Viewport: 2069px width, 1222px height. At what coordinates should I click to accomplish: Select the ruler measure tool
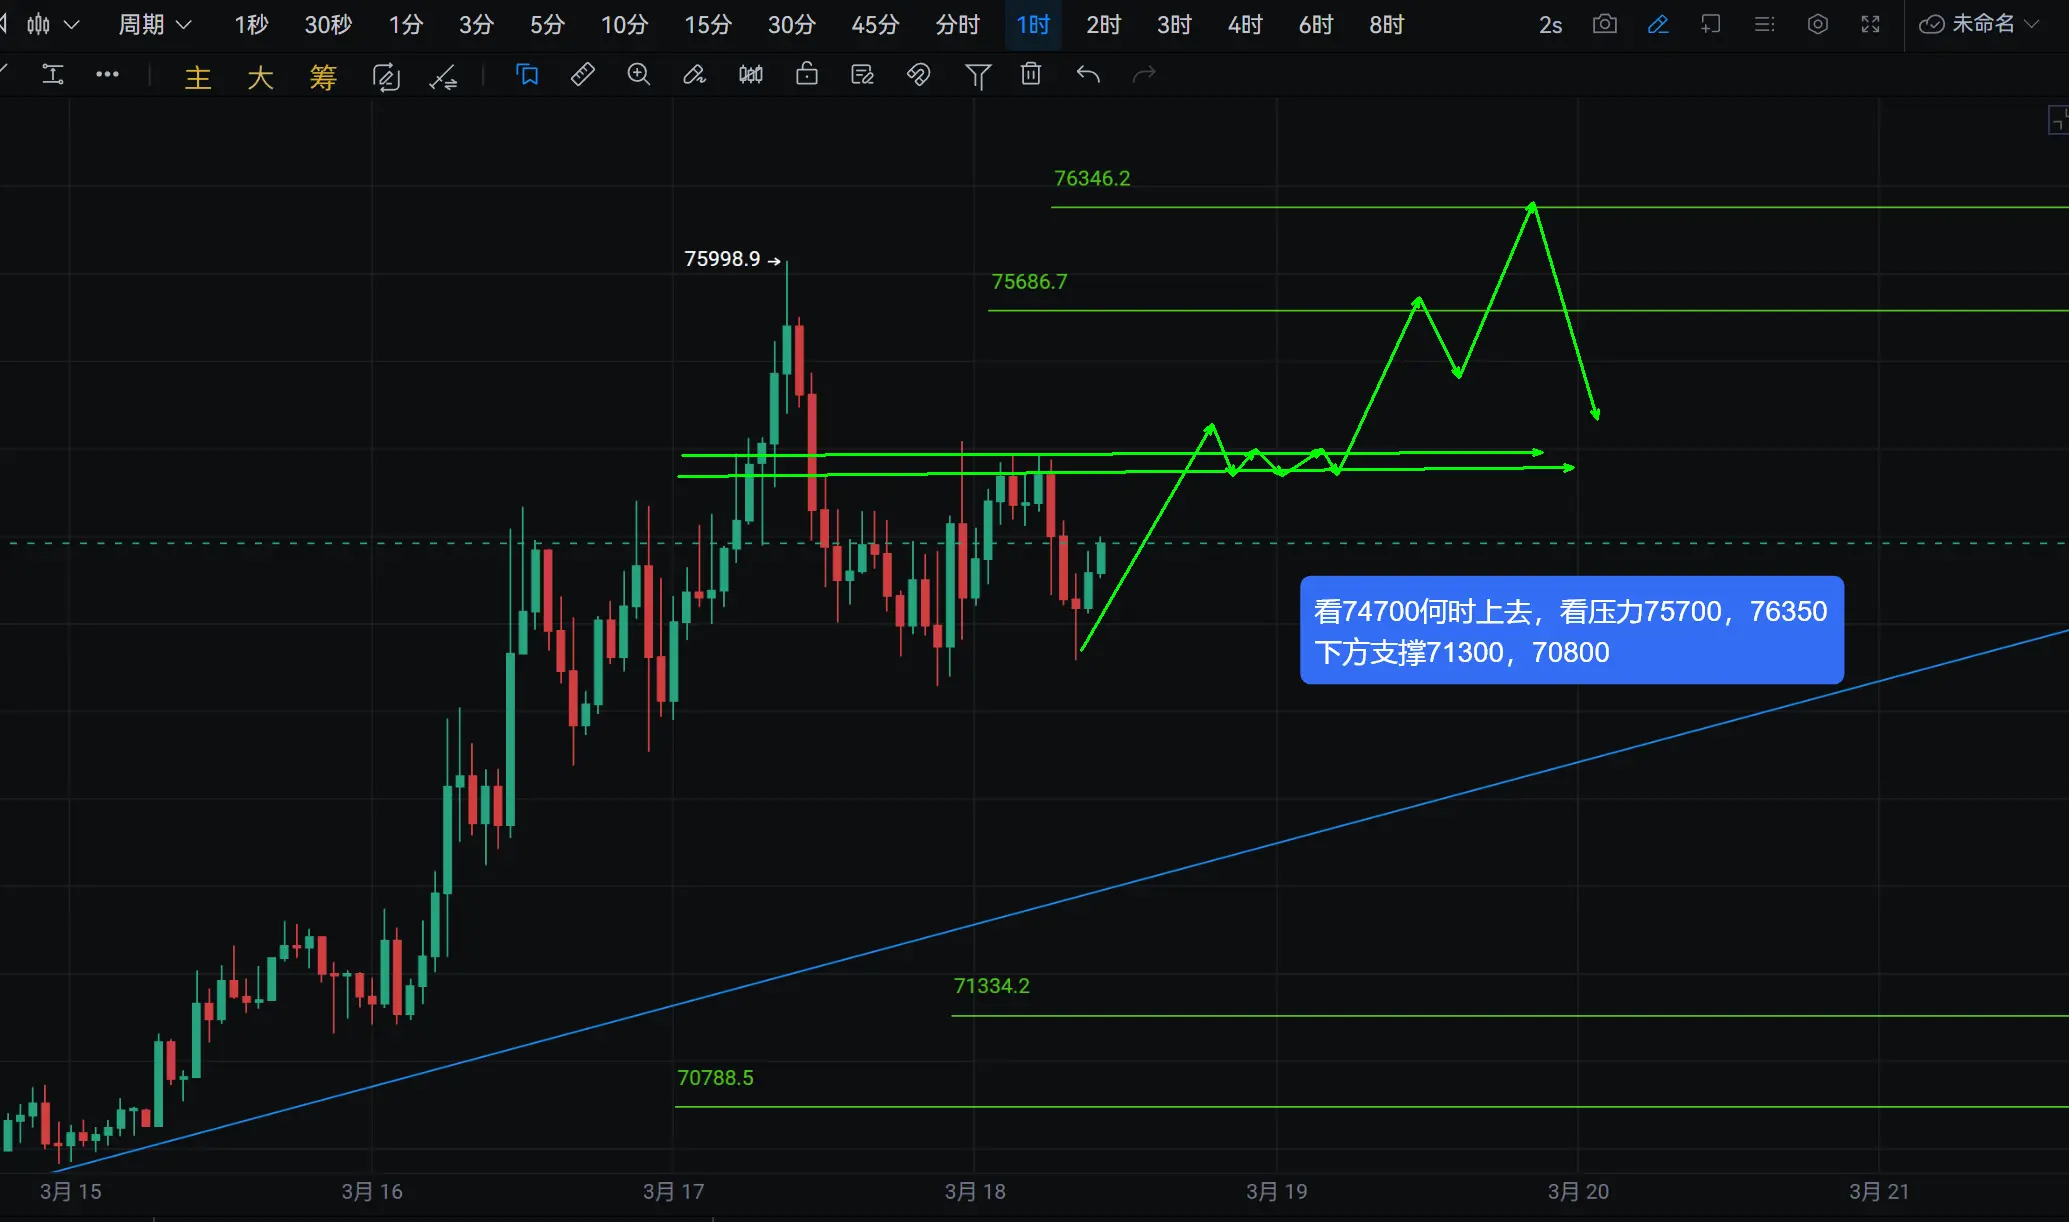point(583,75)
